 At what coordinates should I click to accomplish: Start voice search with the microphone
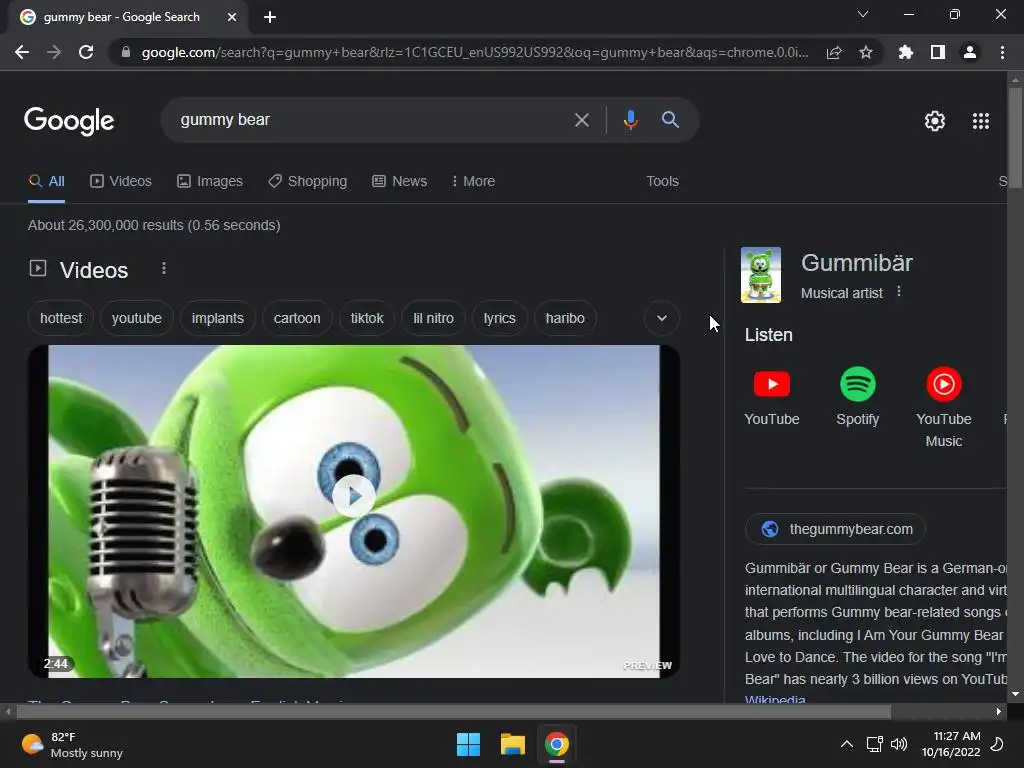click(x=630, y=120)
